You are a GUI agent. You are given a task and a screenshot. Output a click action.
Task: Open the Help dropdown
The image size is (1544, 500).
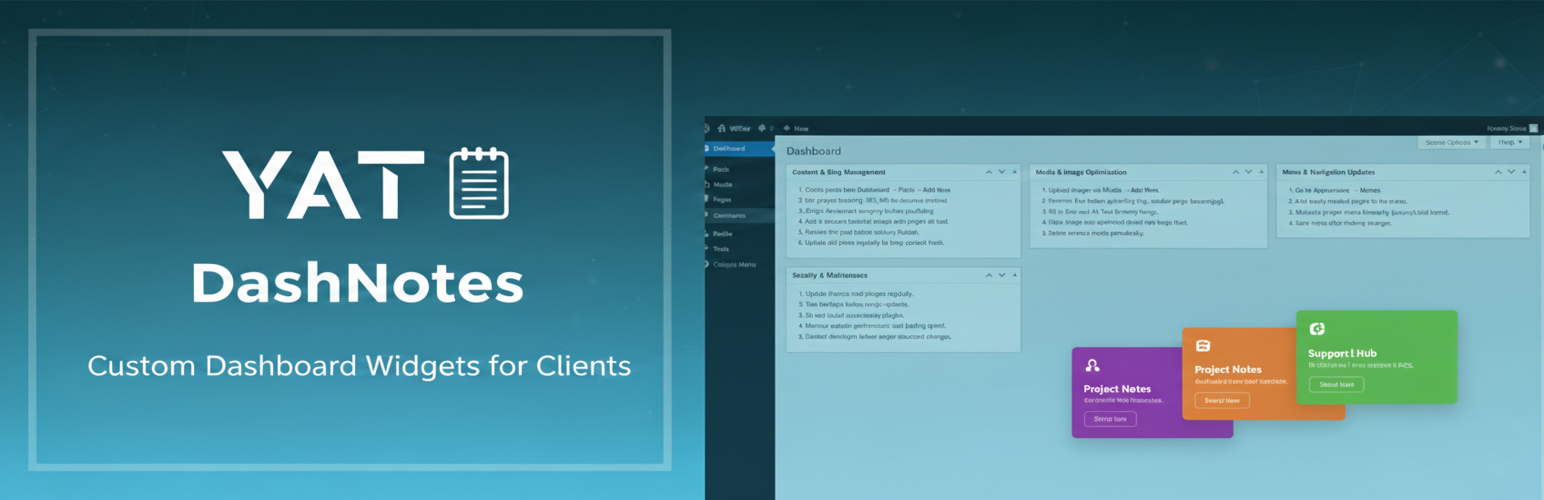(1509, 142)
